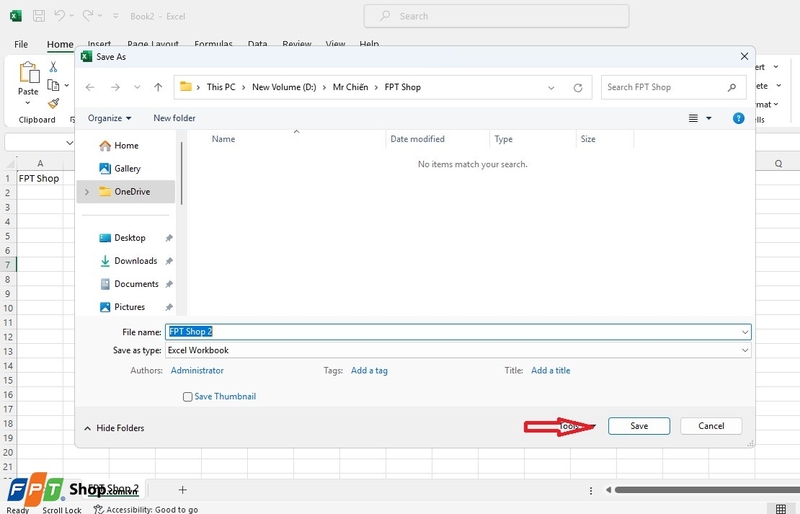Go forward with the right arrow icon
This screenshot has height=514, width=800.
[115, 87]
